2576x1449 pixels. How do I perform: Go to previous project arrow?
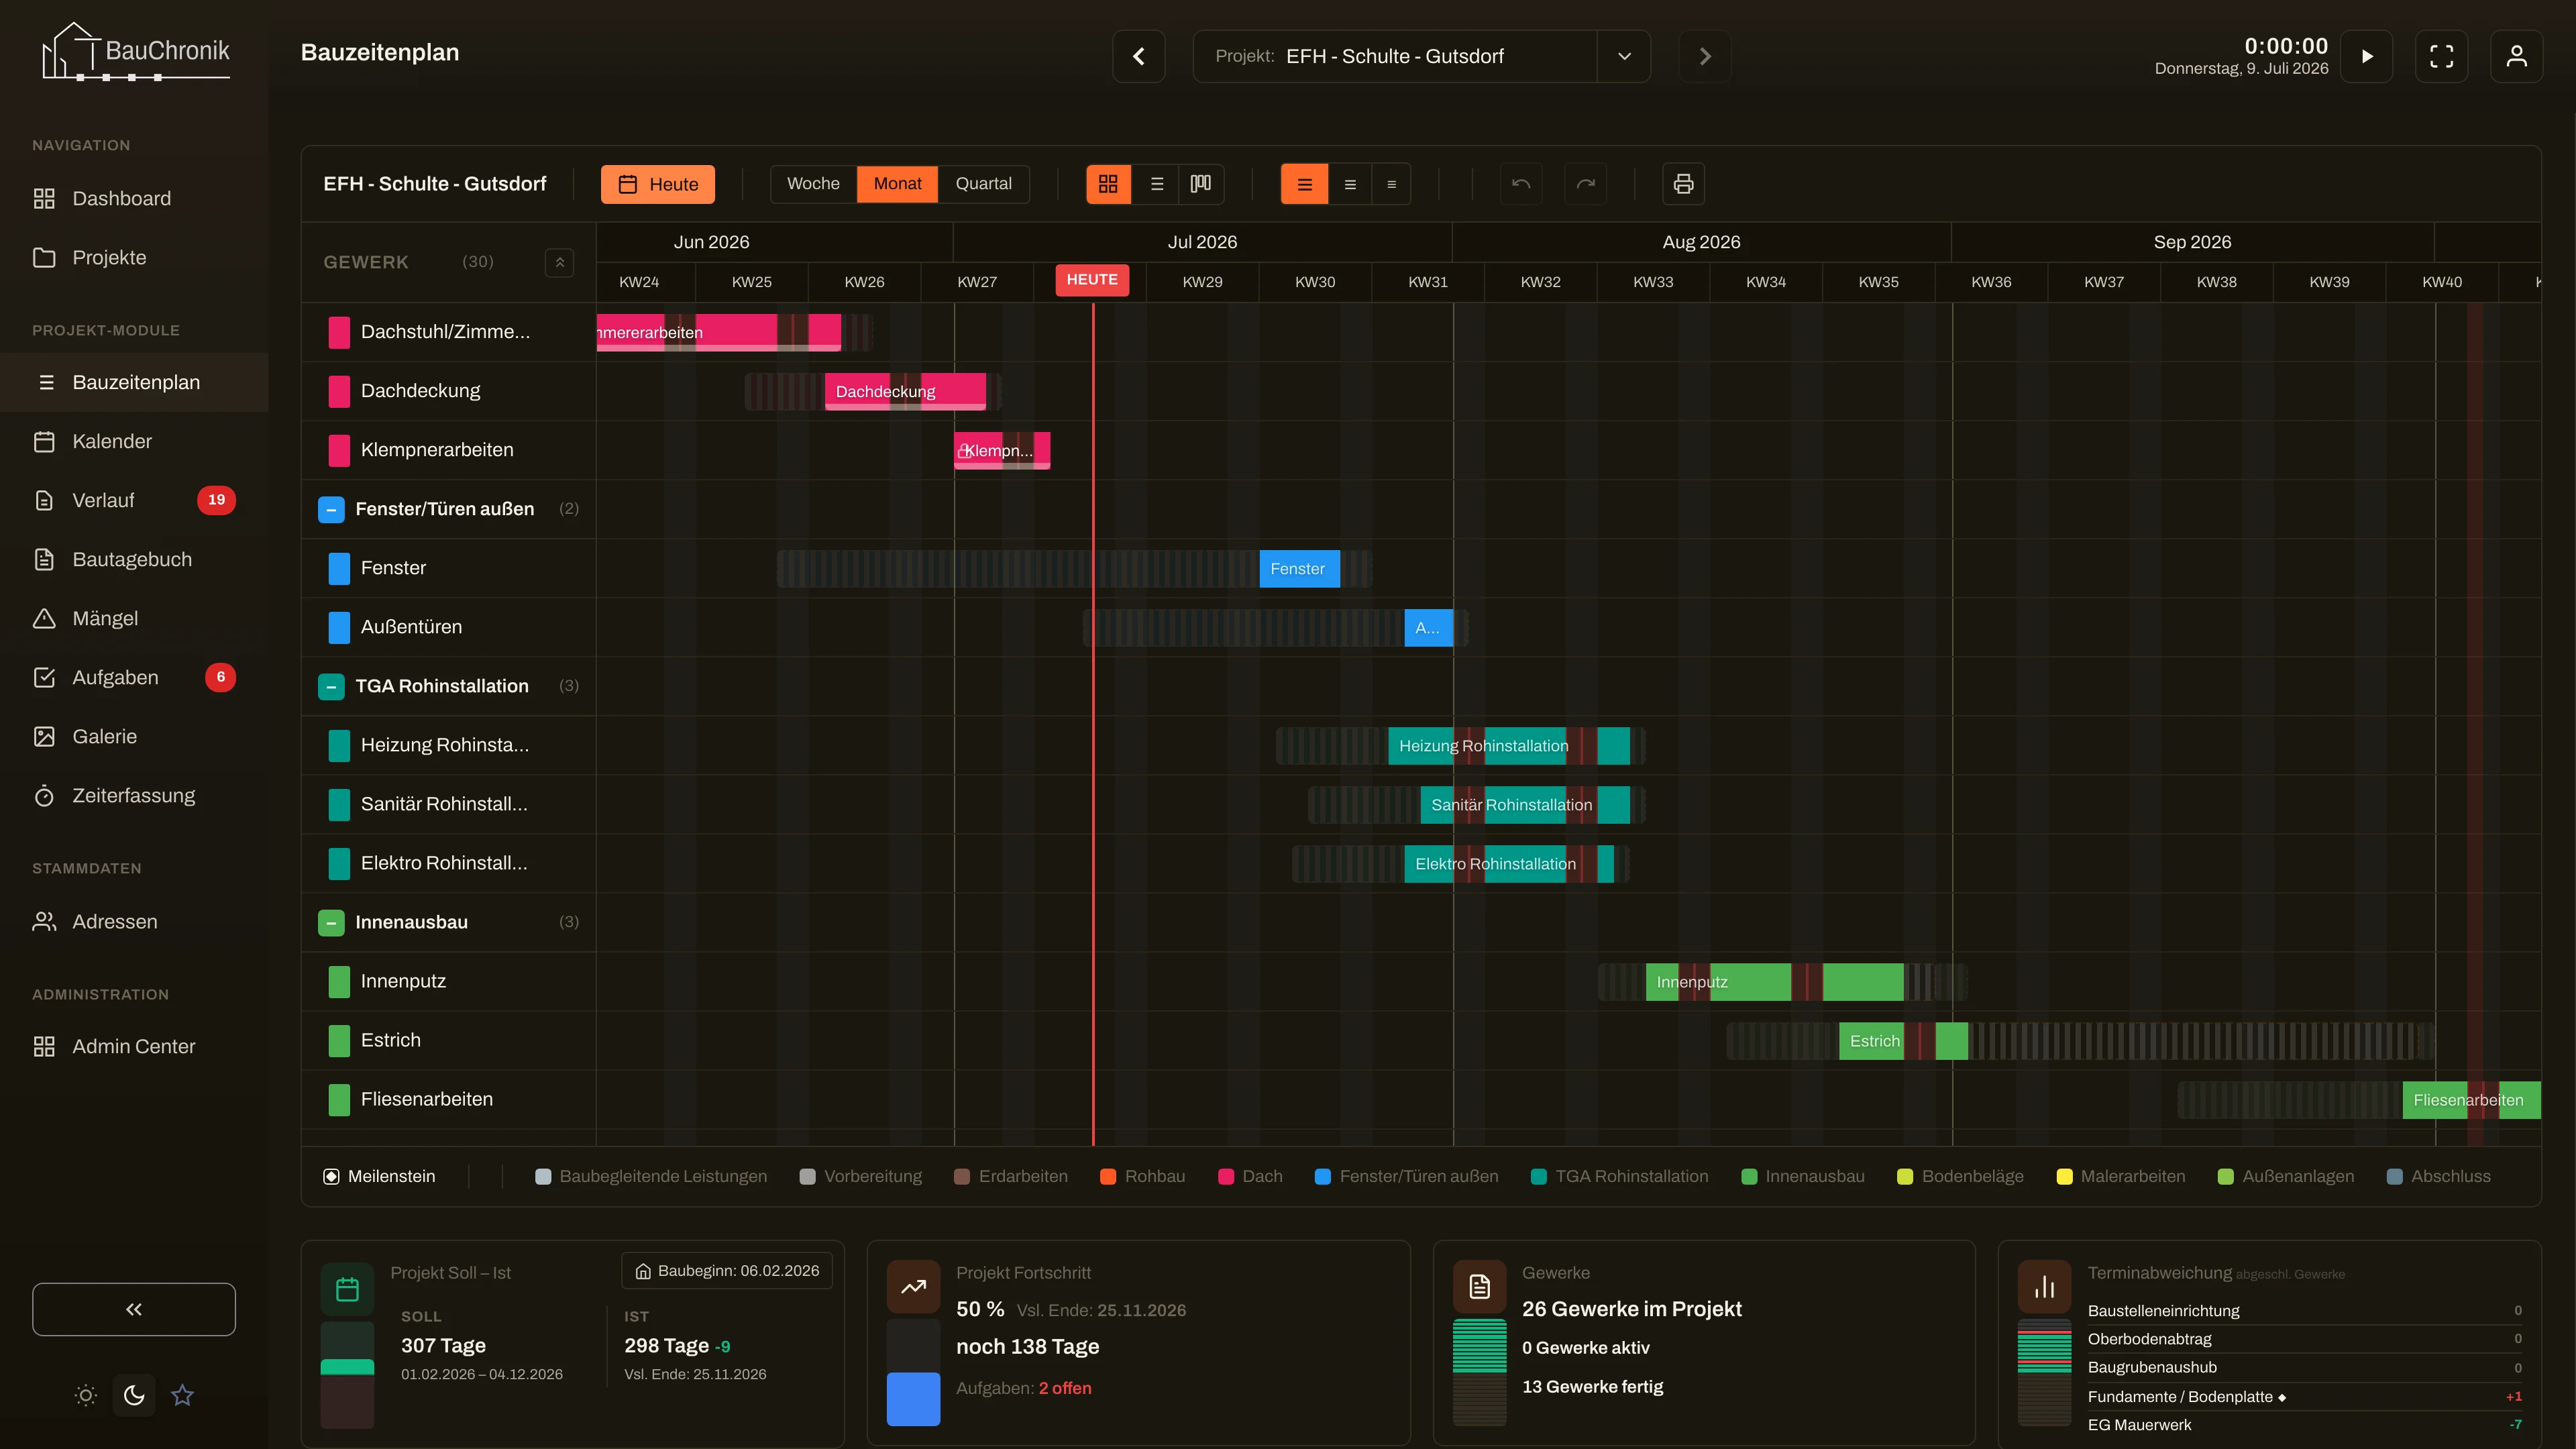point(1139,56)
